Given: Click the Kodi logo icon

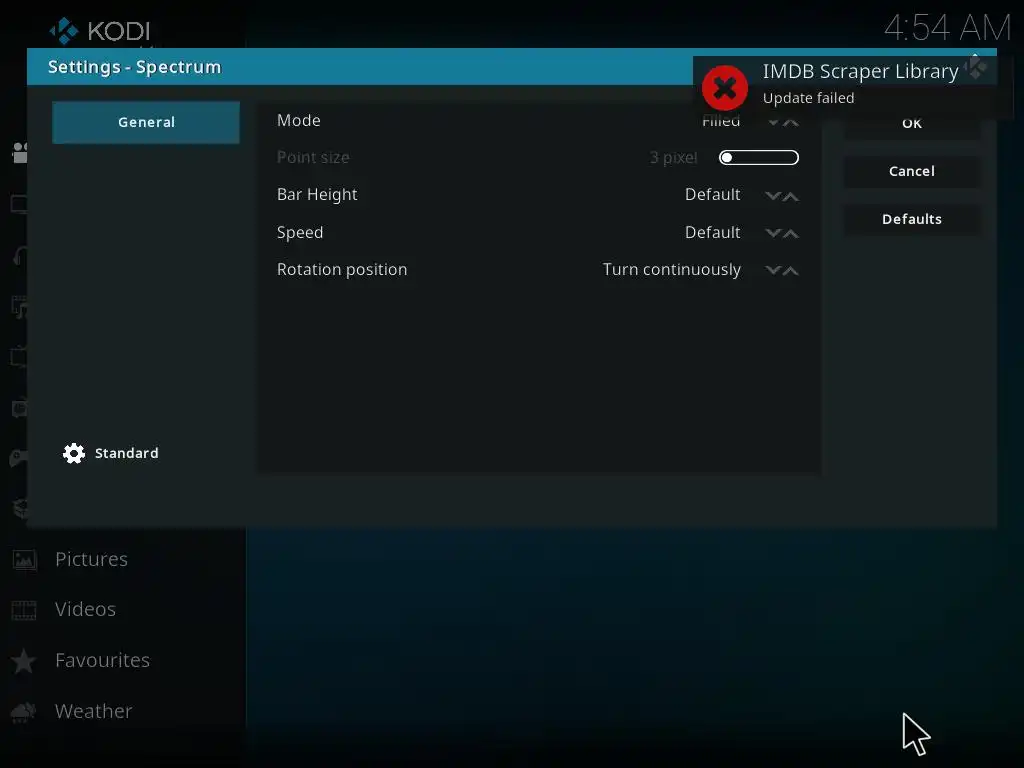Looking at the screenshot, I should coord(63,31).
